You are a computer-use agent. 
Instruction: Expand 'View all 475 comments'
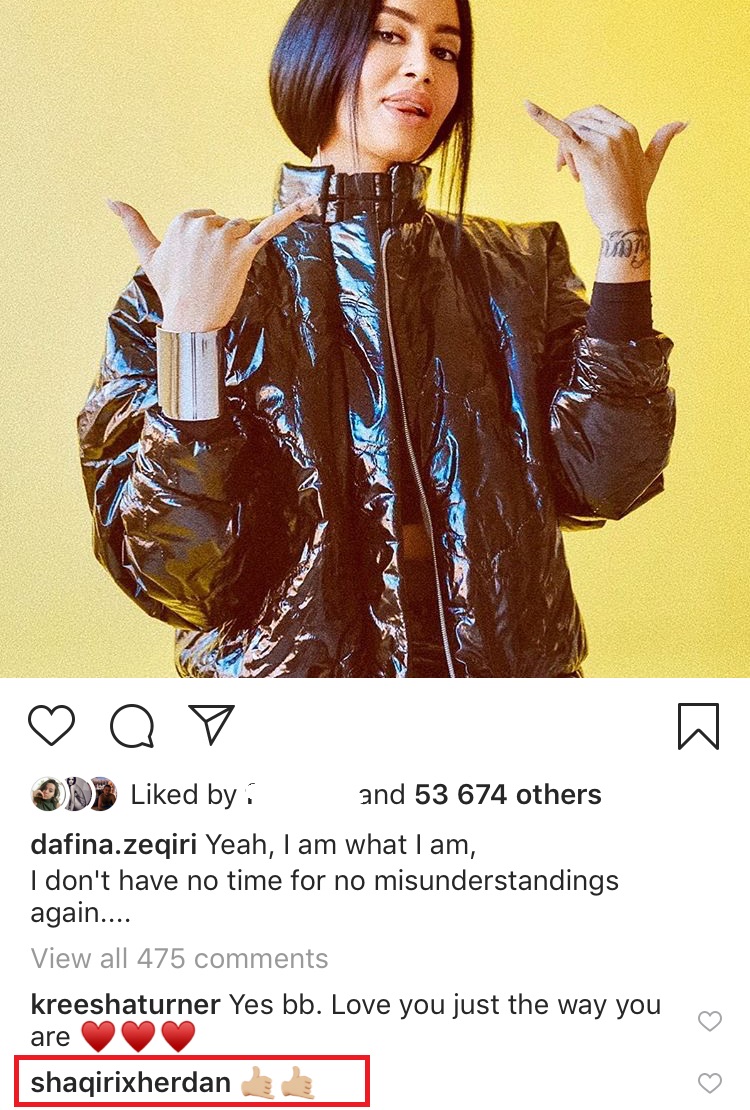tap(179, 958)
